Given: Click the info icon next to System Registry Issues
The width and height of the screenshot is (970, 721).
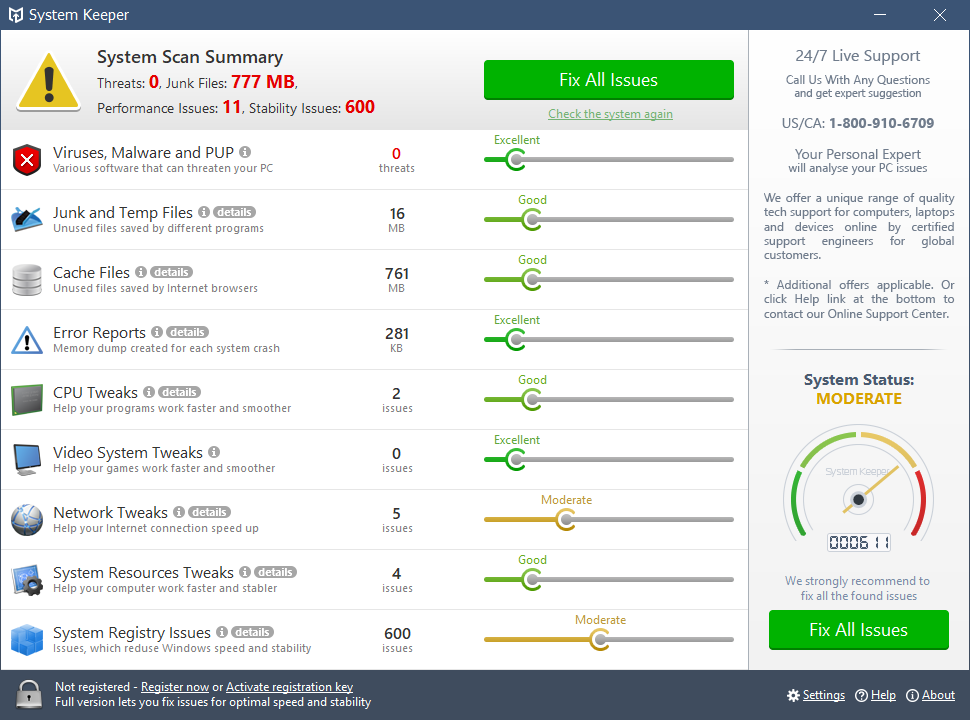Looking at the screenshot, I should [222, 632].
